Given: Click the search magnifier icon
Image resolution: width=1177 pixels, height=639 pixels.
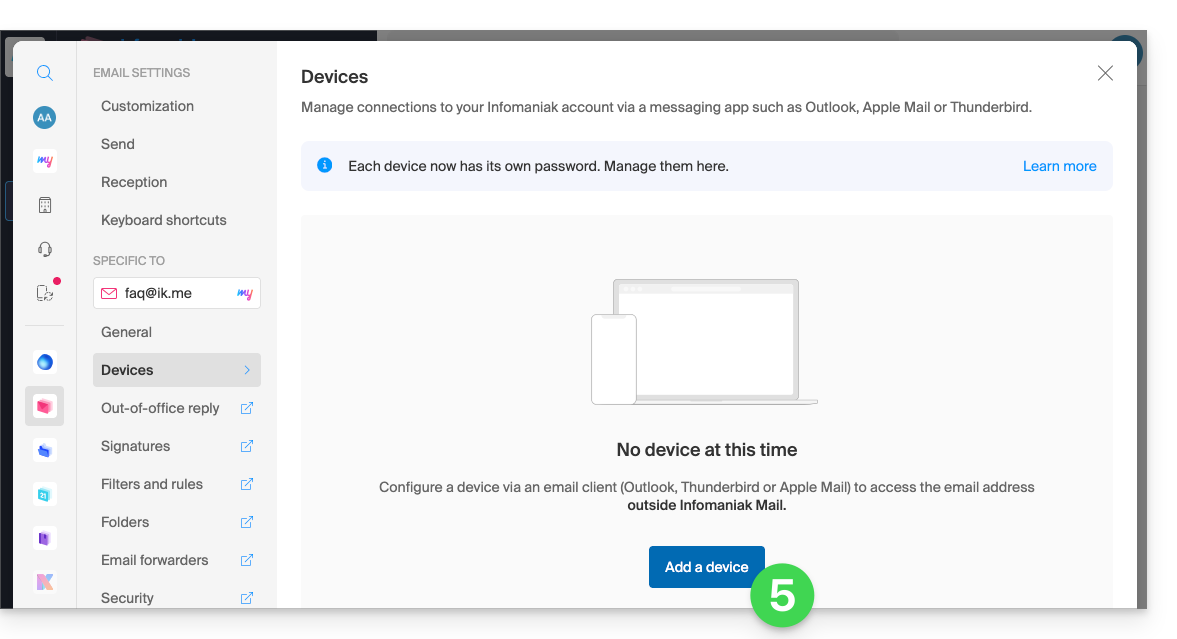Looking at the screenshot, I should pyautogui.click(x=45, y=73).
